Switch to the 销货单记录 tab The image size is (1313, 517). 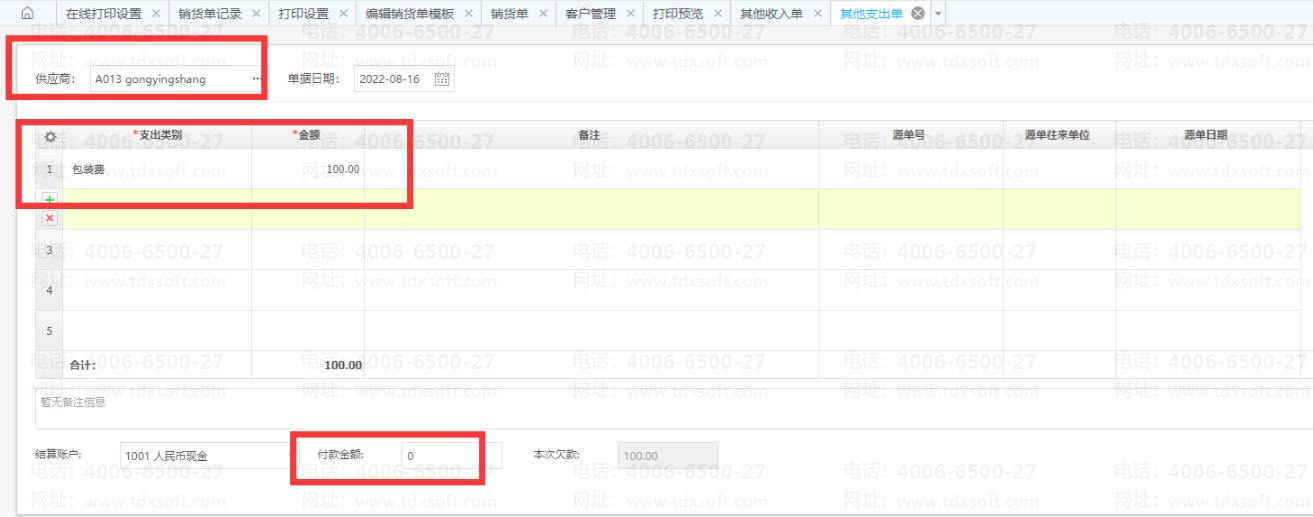pos(211,14)
